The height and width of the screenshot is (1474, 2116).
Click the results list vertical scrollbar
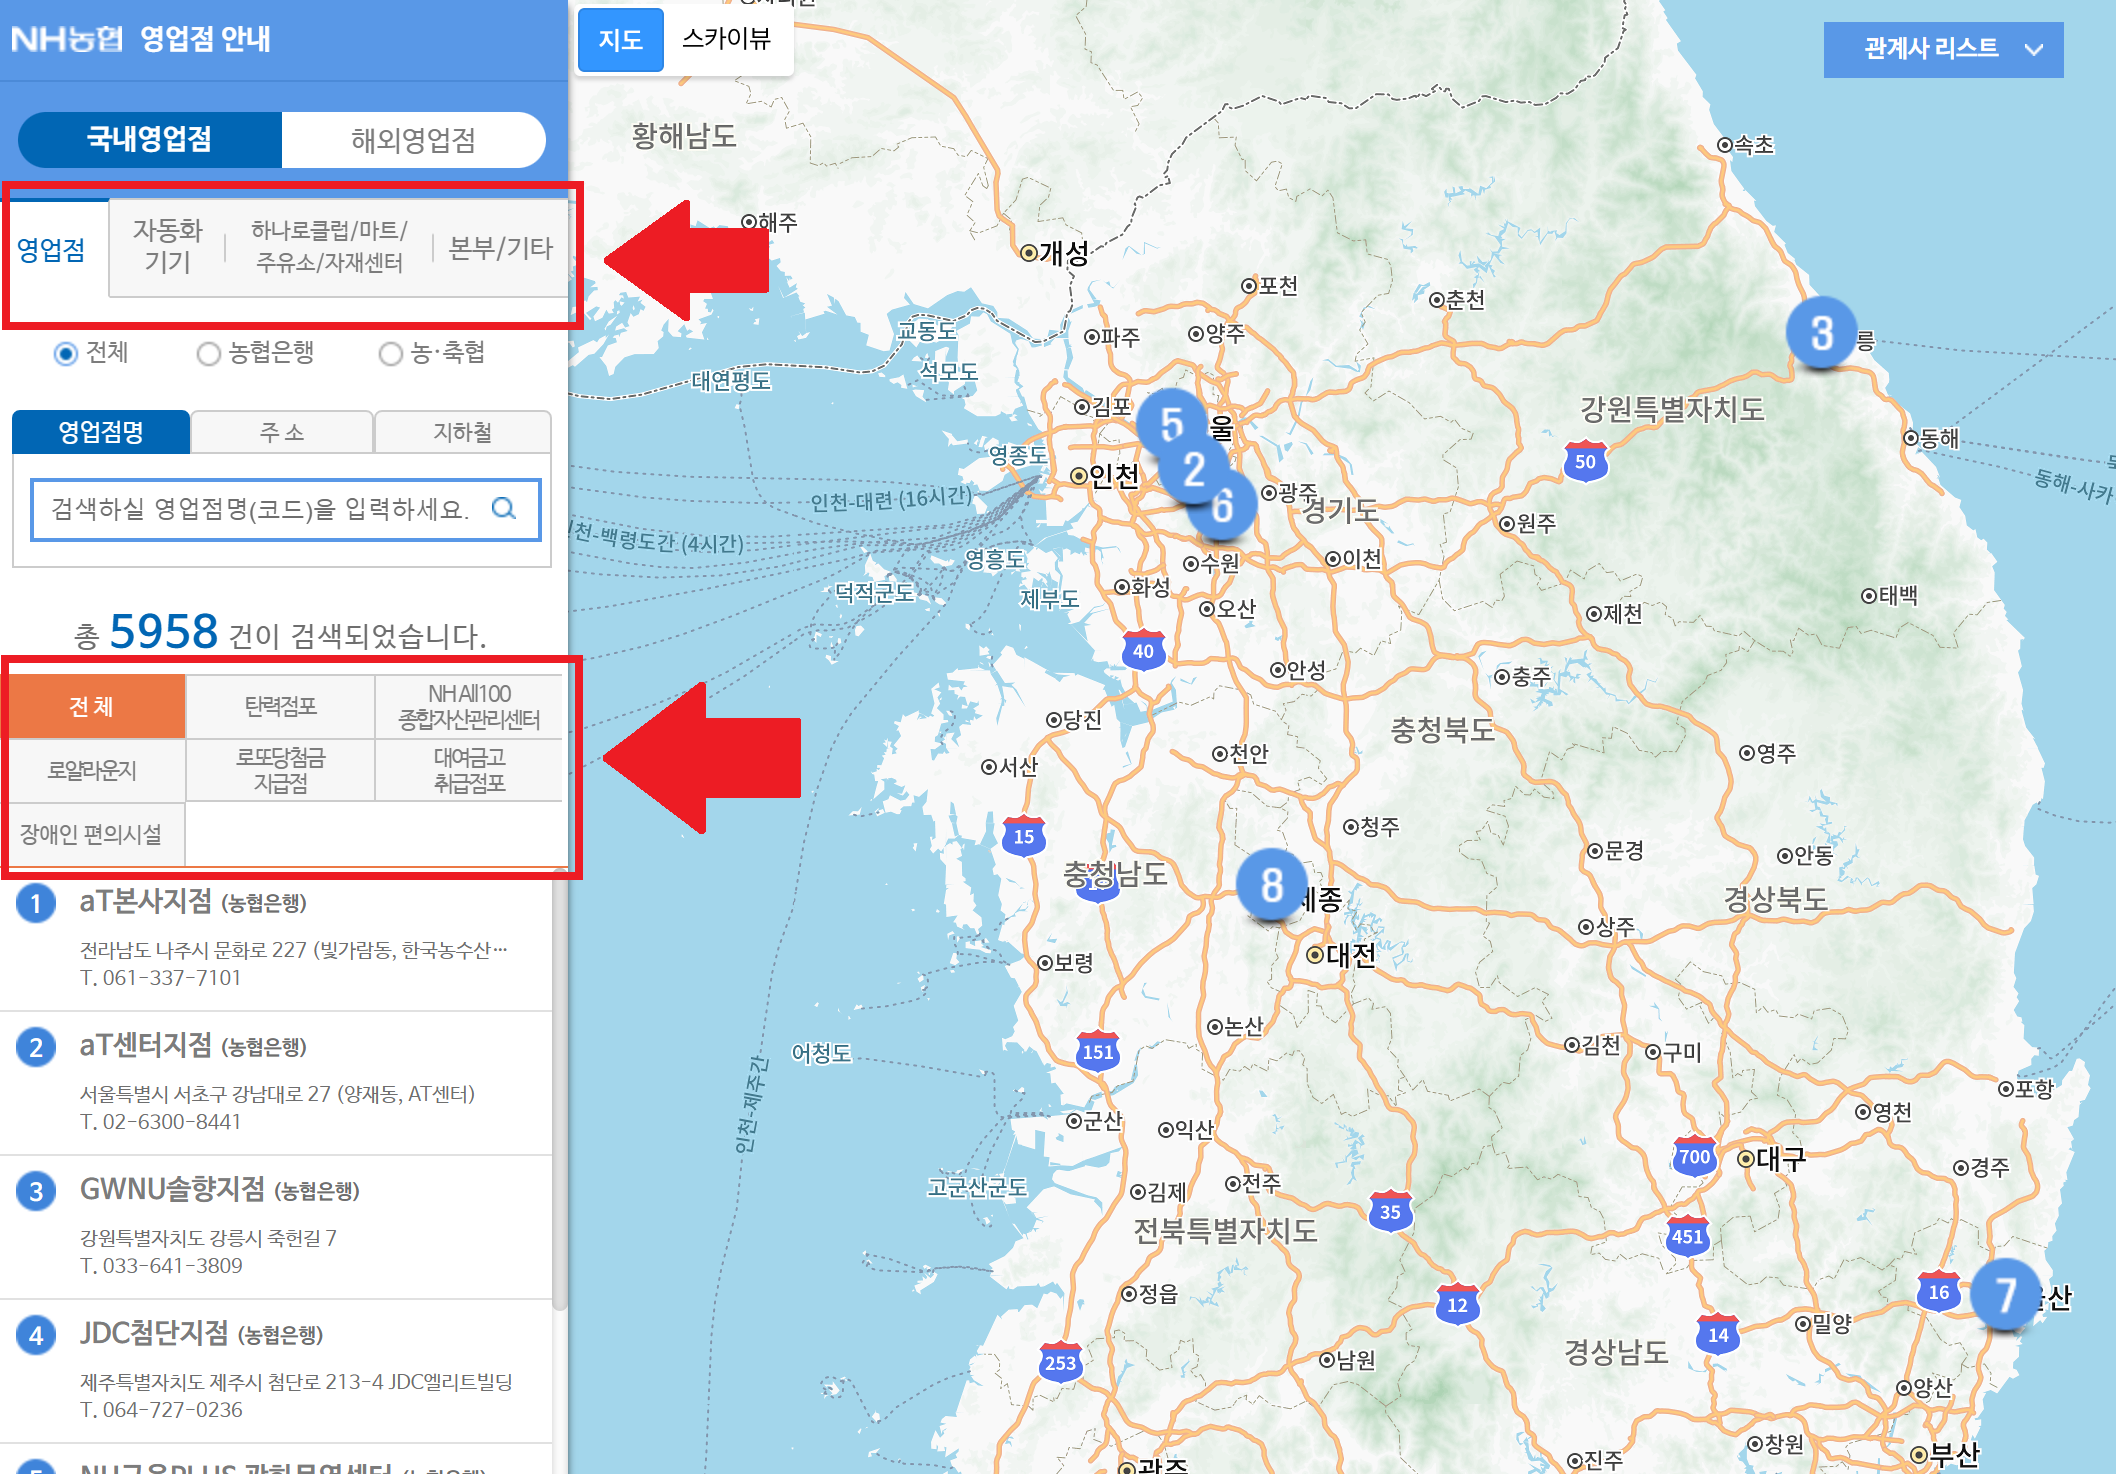560,1090
